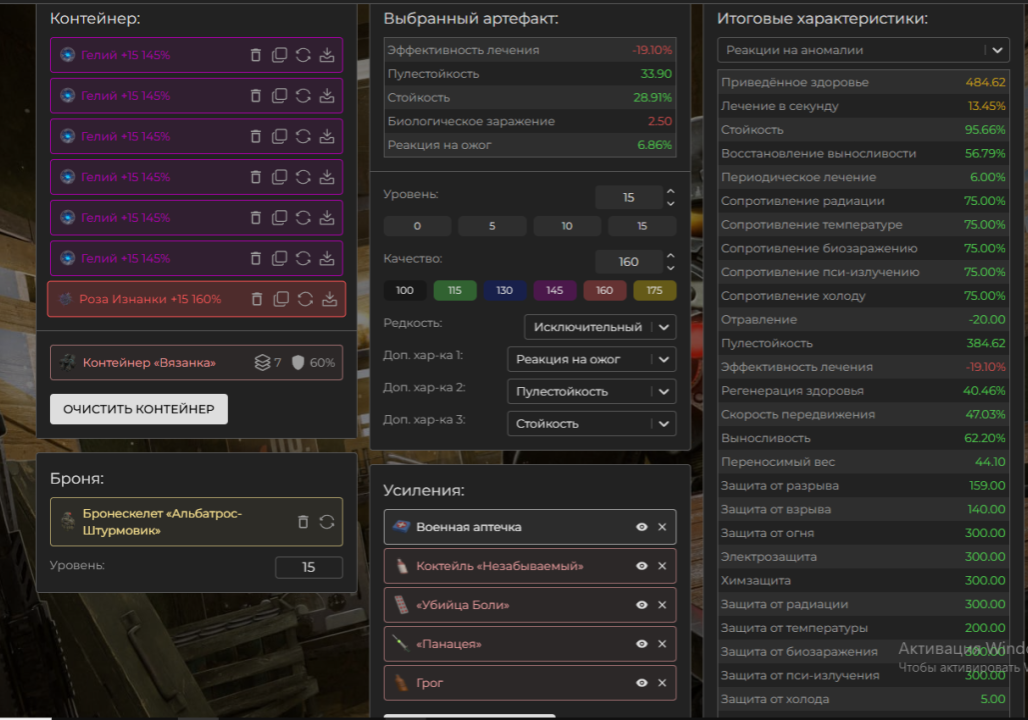Open the Редкость dropdown showing Исключительный
This screenshot has width=1028, height=720.
pyautogui.click(x=599, y=327)
